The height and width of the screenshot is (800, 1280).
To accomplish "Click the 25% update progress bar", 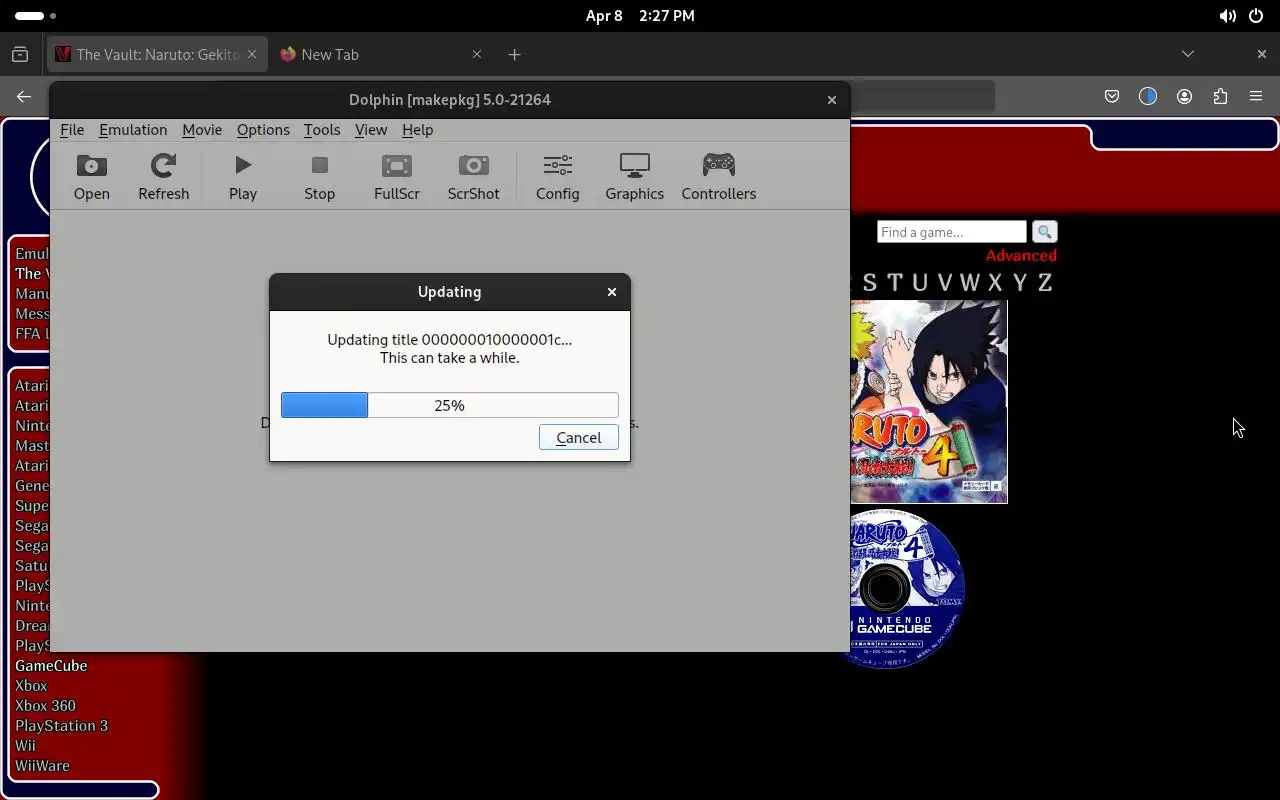I will click(x=449, y=405).
